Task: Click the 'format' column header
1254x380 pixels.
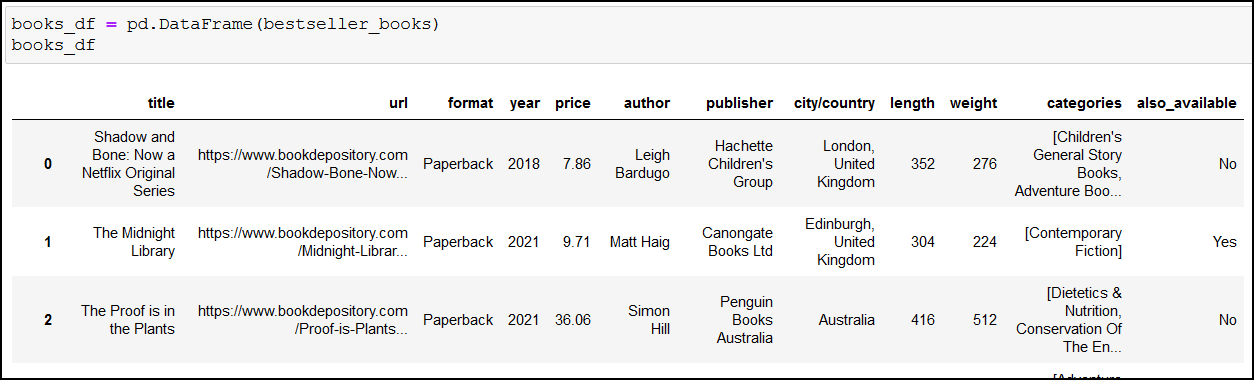Action: click(x=470, y=103)
